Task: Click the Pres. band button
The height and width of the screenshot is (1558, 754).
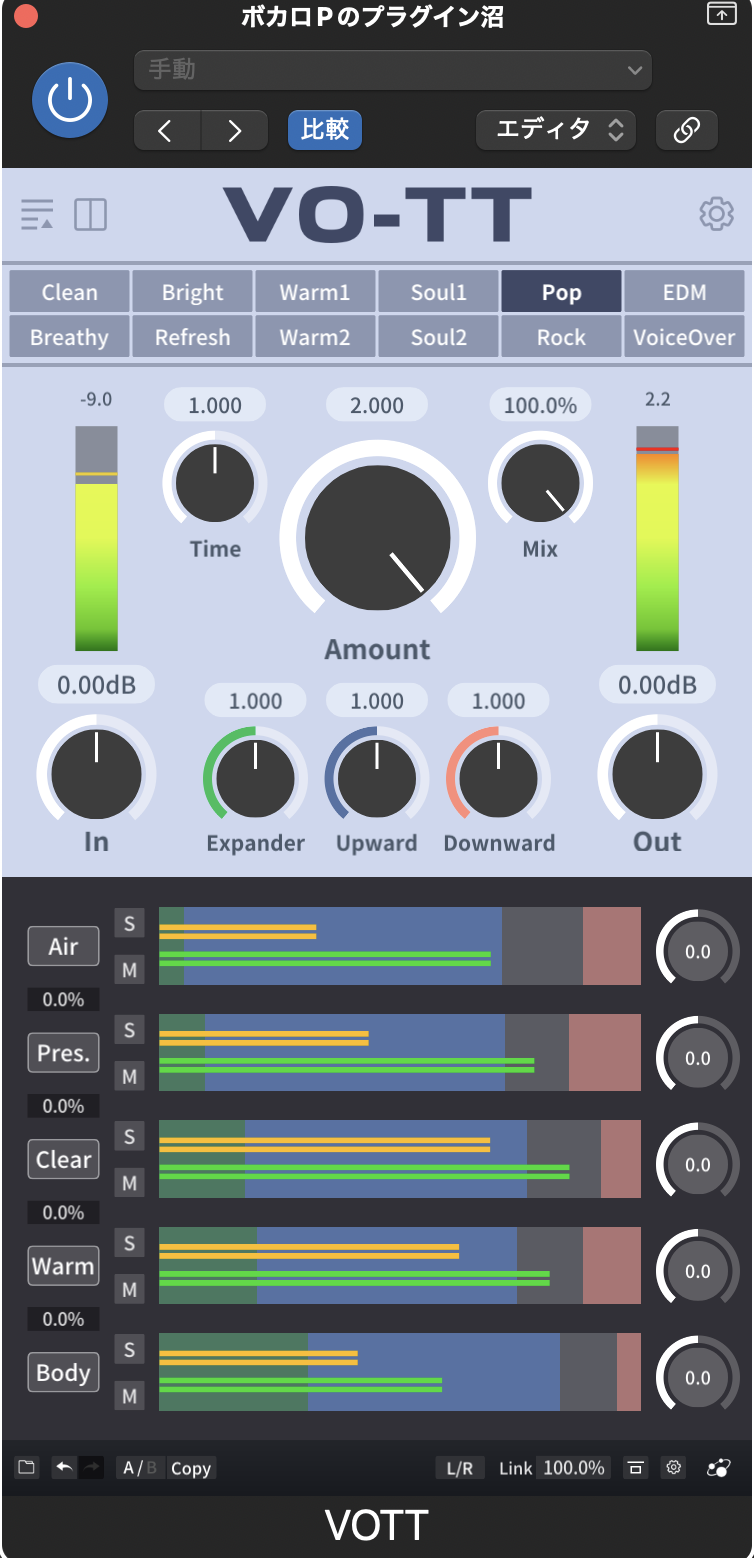Action: tap(63, 1053)
